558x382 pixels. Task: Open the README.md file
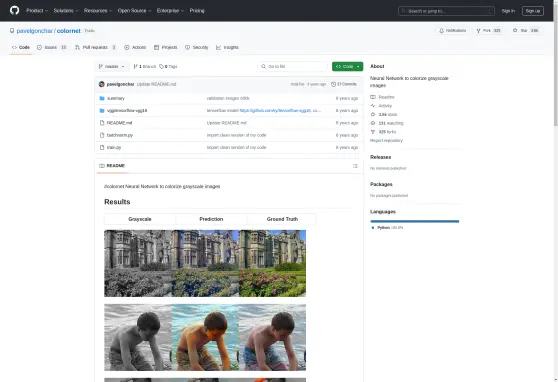tap(119, 123)
